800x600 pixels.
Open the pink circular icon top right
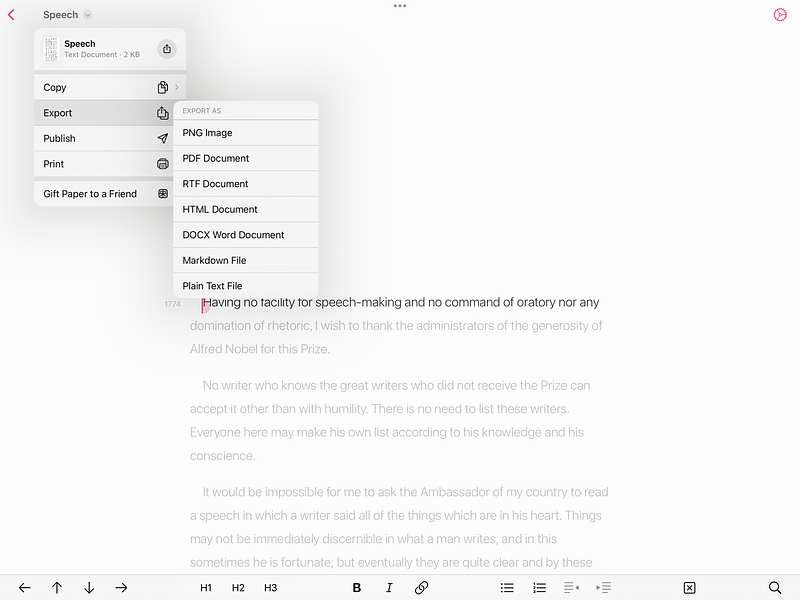pos(780,15)
